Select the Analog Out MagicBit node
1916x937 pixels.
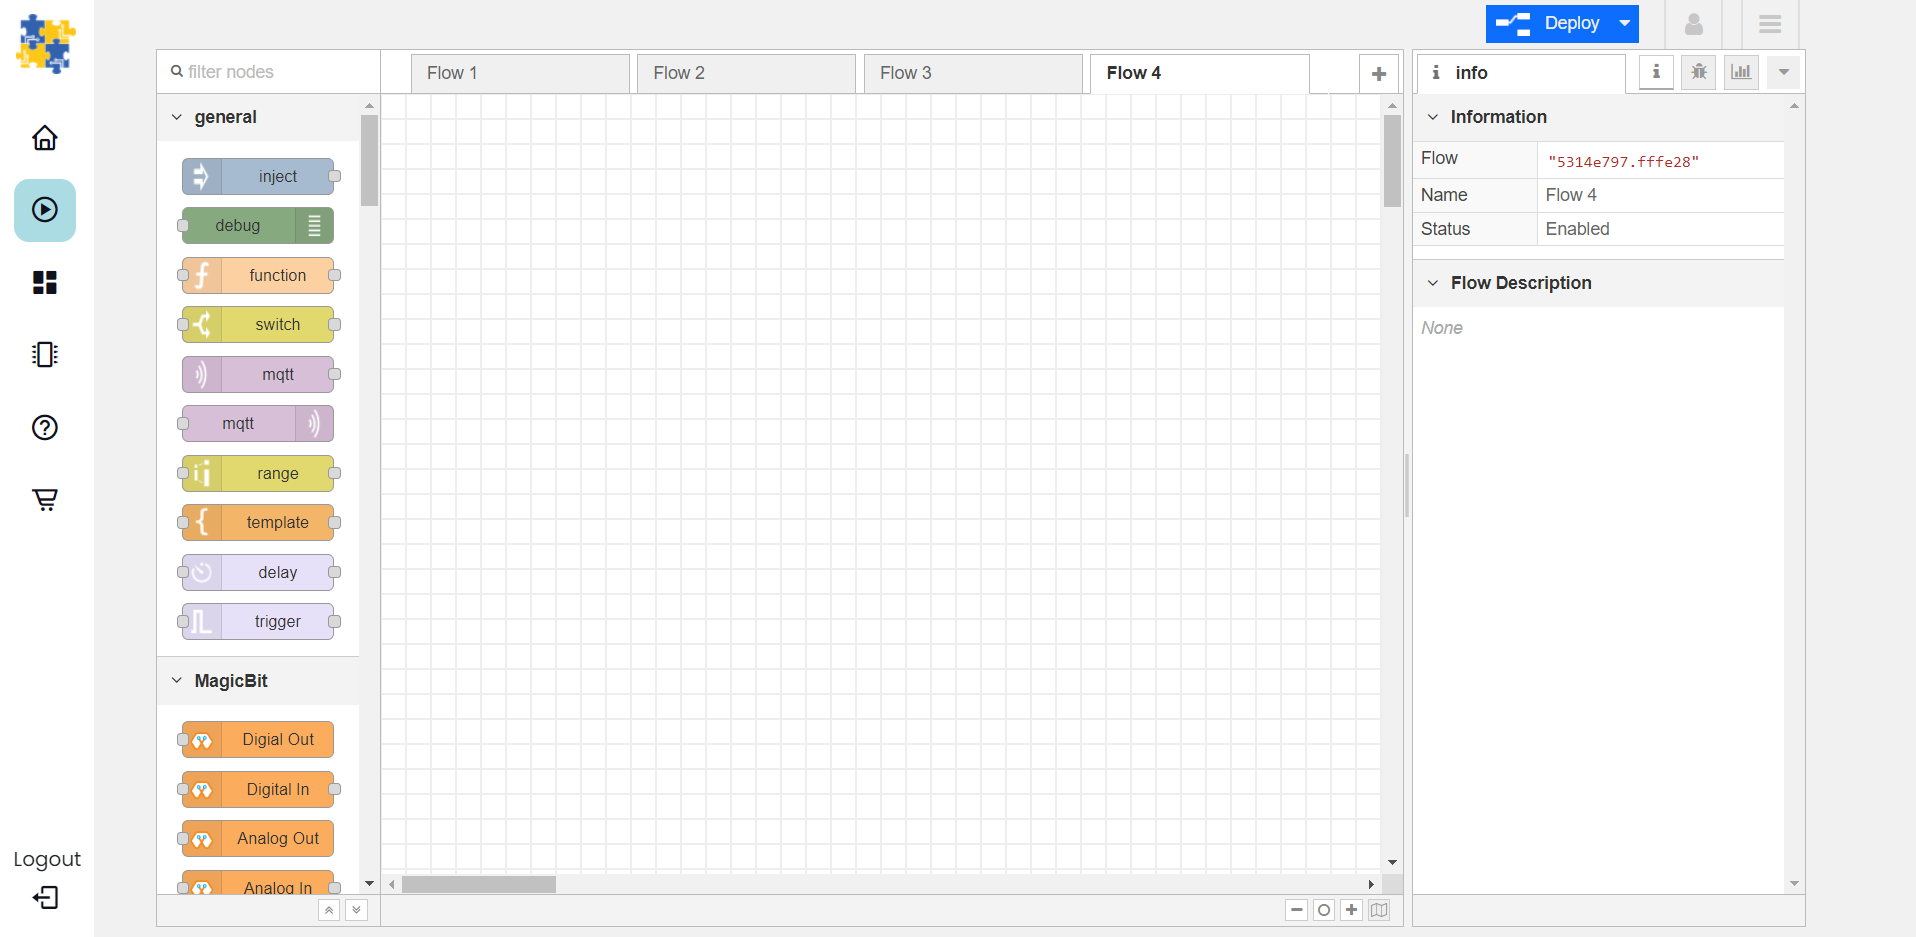coord(258,839)
